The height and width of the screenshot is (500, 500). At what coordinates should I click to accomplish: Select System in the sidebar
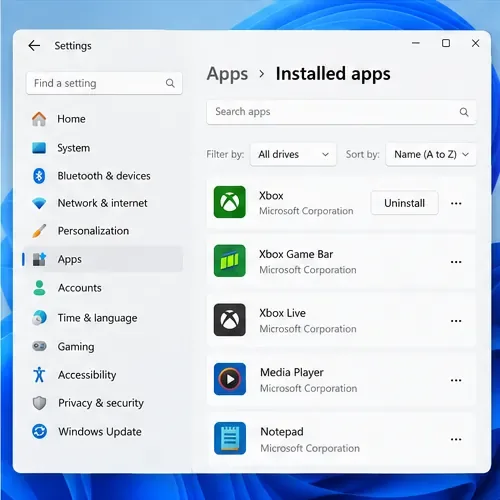pyautogui.click(x=103, y=148)
